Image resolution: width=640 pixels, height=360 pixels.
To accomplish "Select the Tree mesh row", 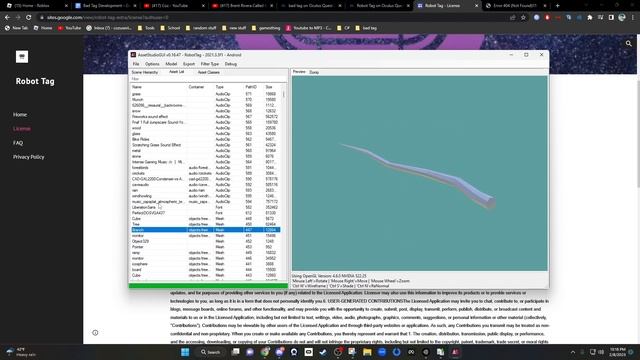I will tap(206, 224).
